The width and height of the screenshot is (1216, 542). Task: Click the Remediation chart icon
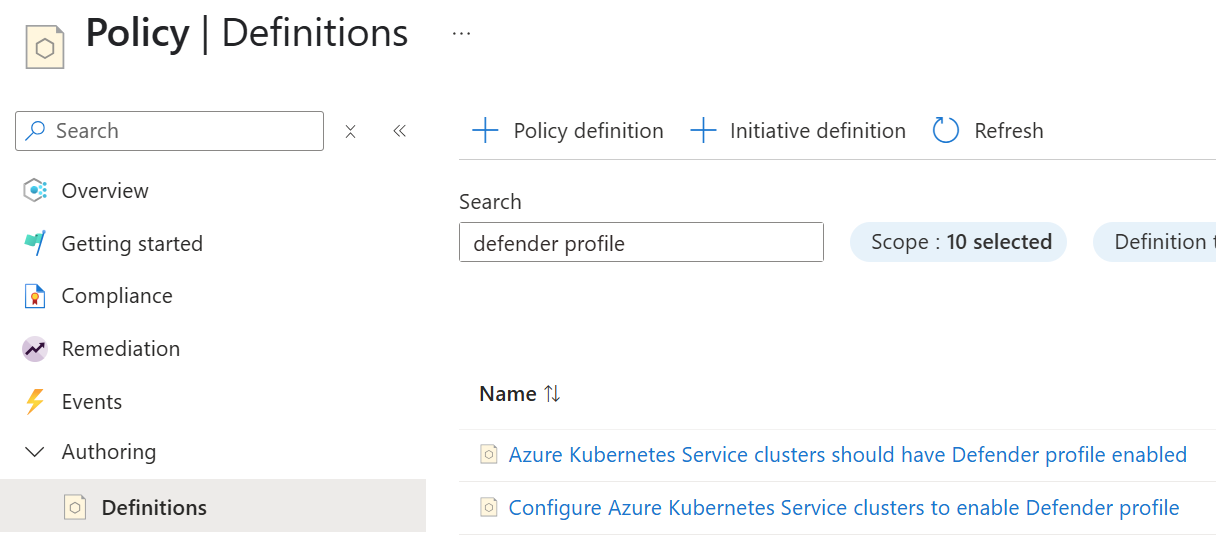(x=35, y=349)
